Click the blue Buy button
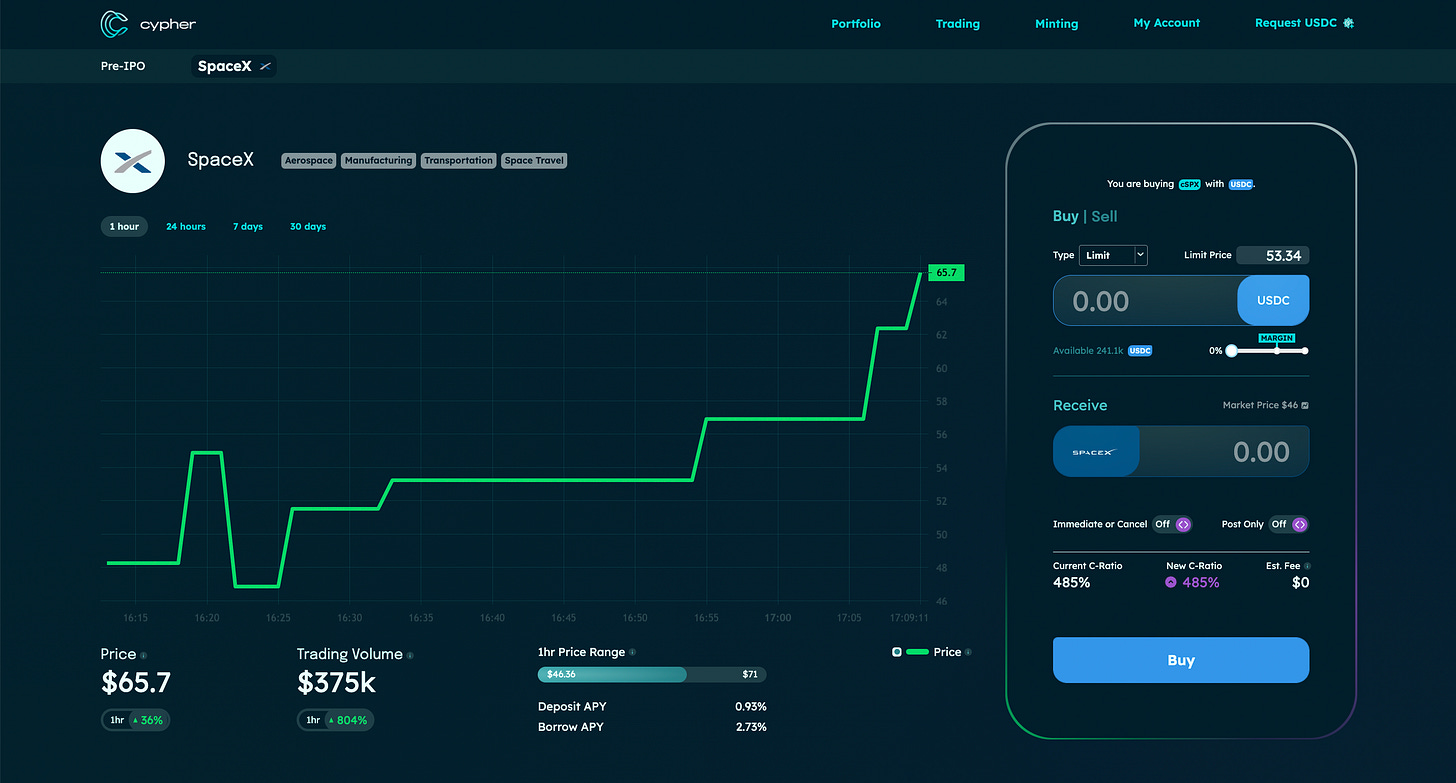 coord(1181,660)
